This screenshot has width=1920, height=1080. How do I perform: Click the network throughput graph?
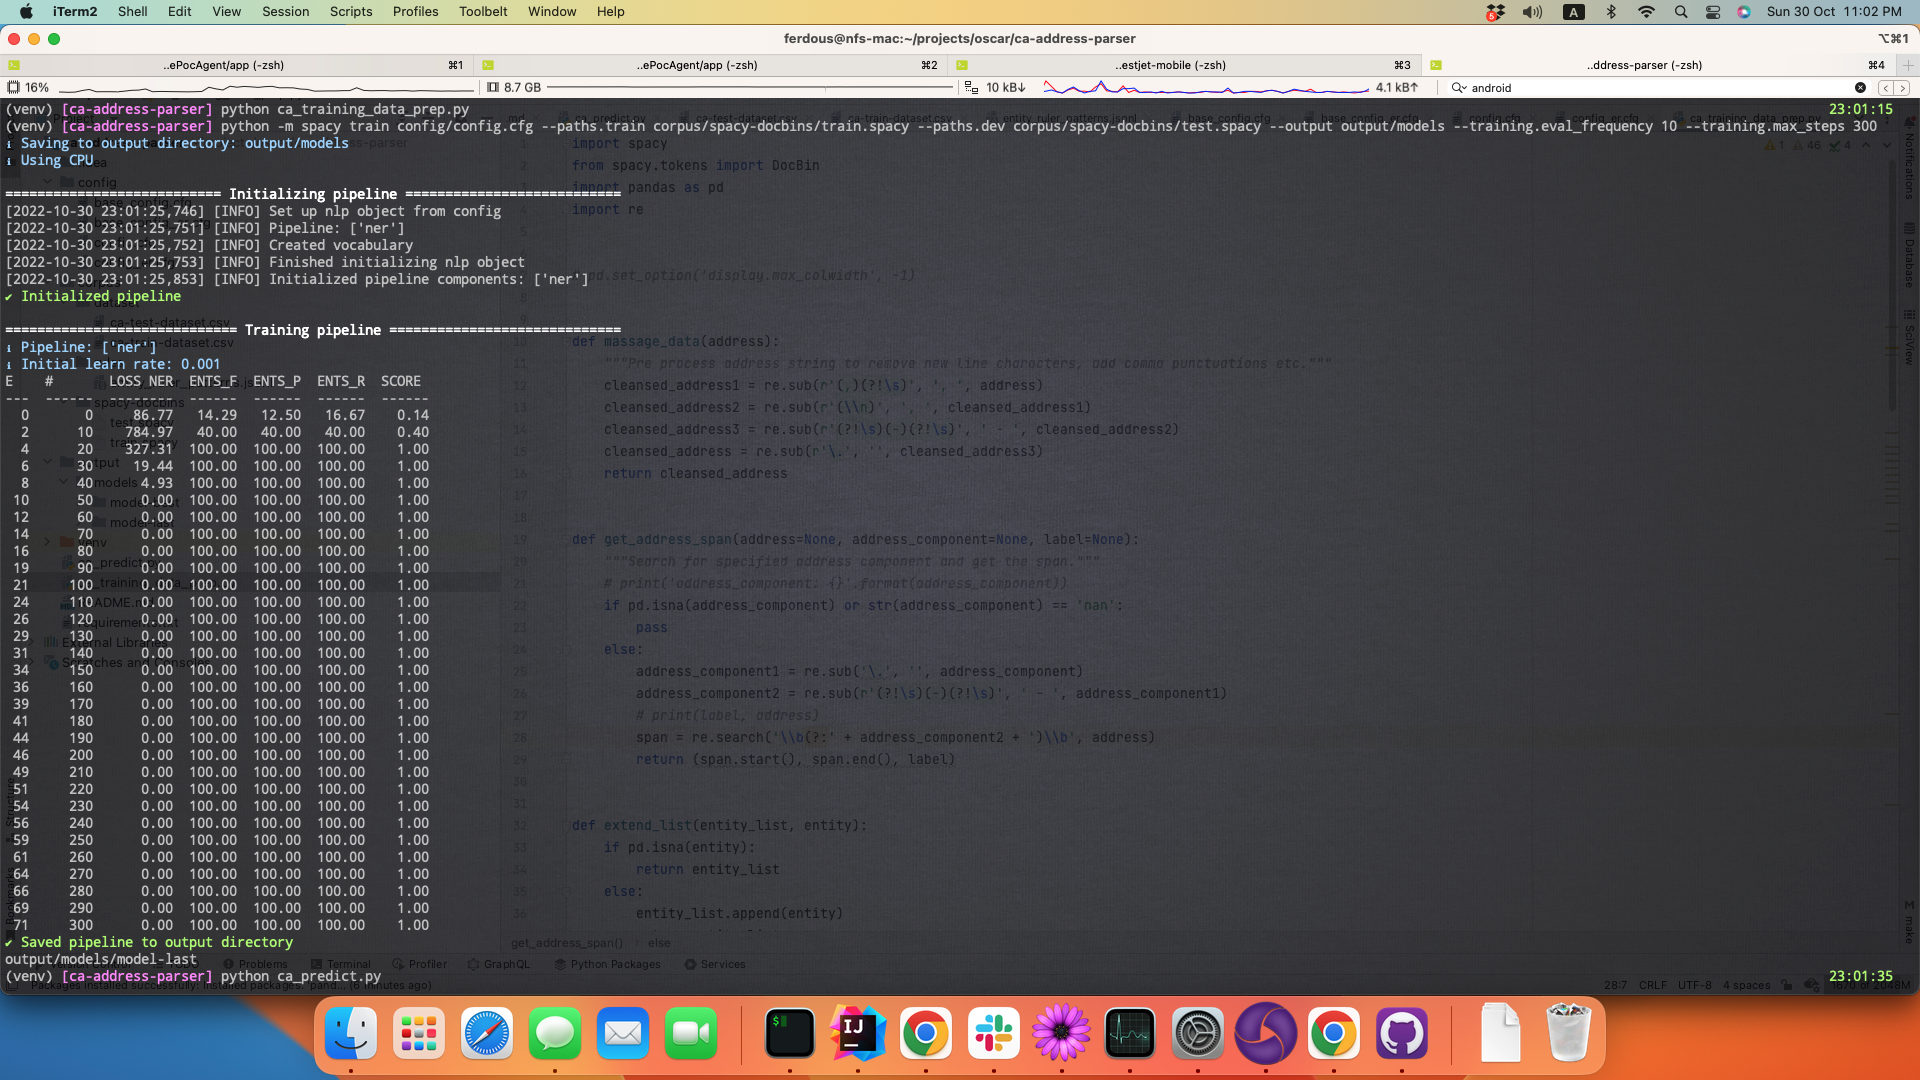[1205, 88]
